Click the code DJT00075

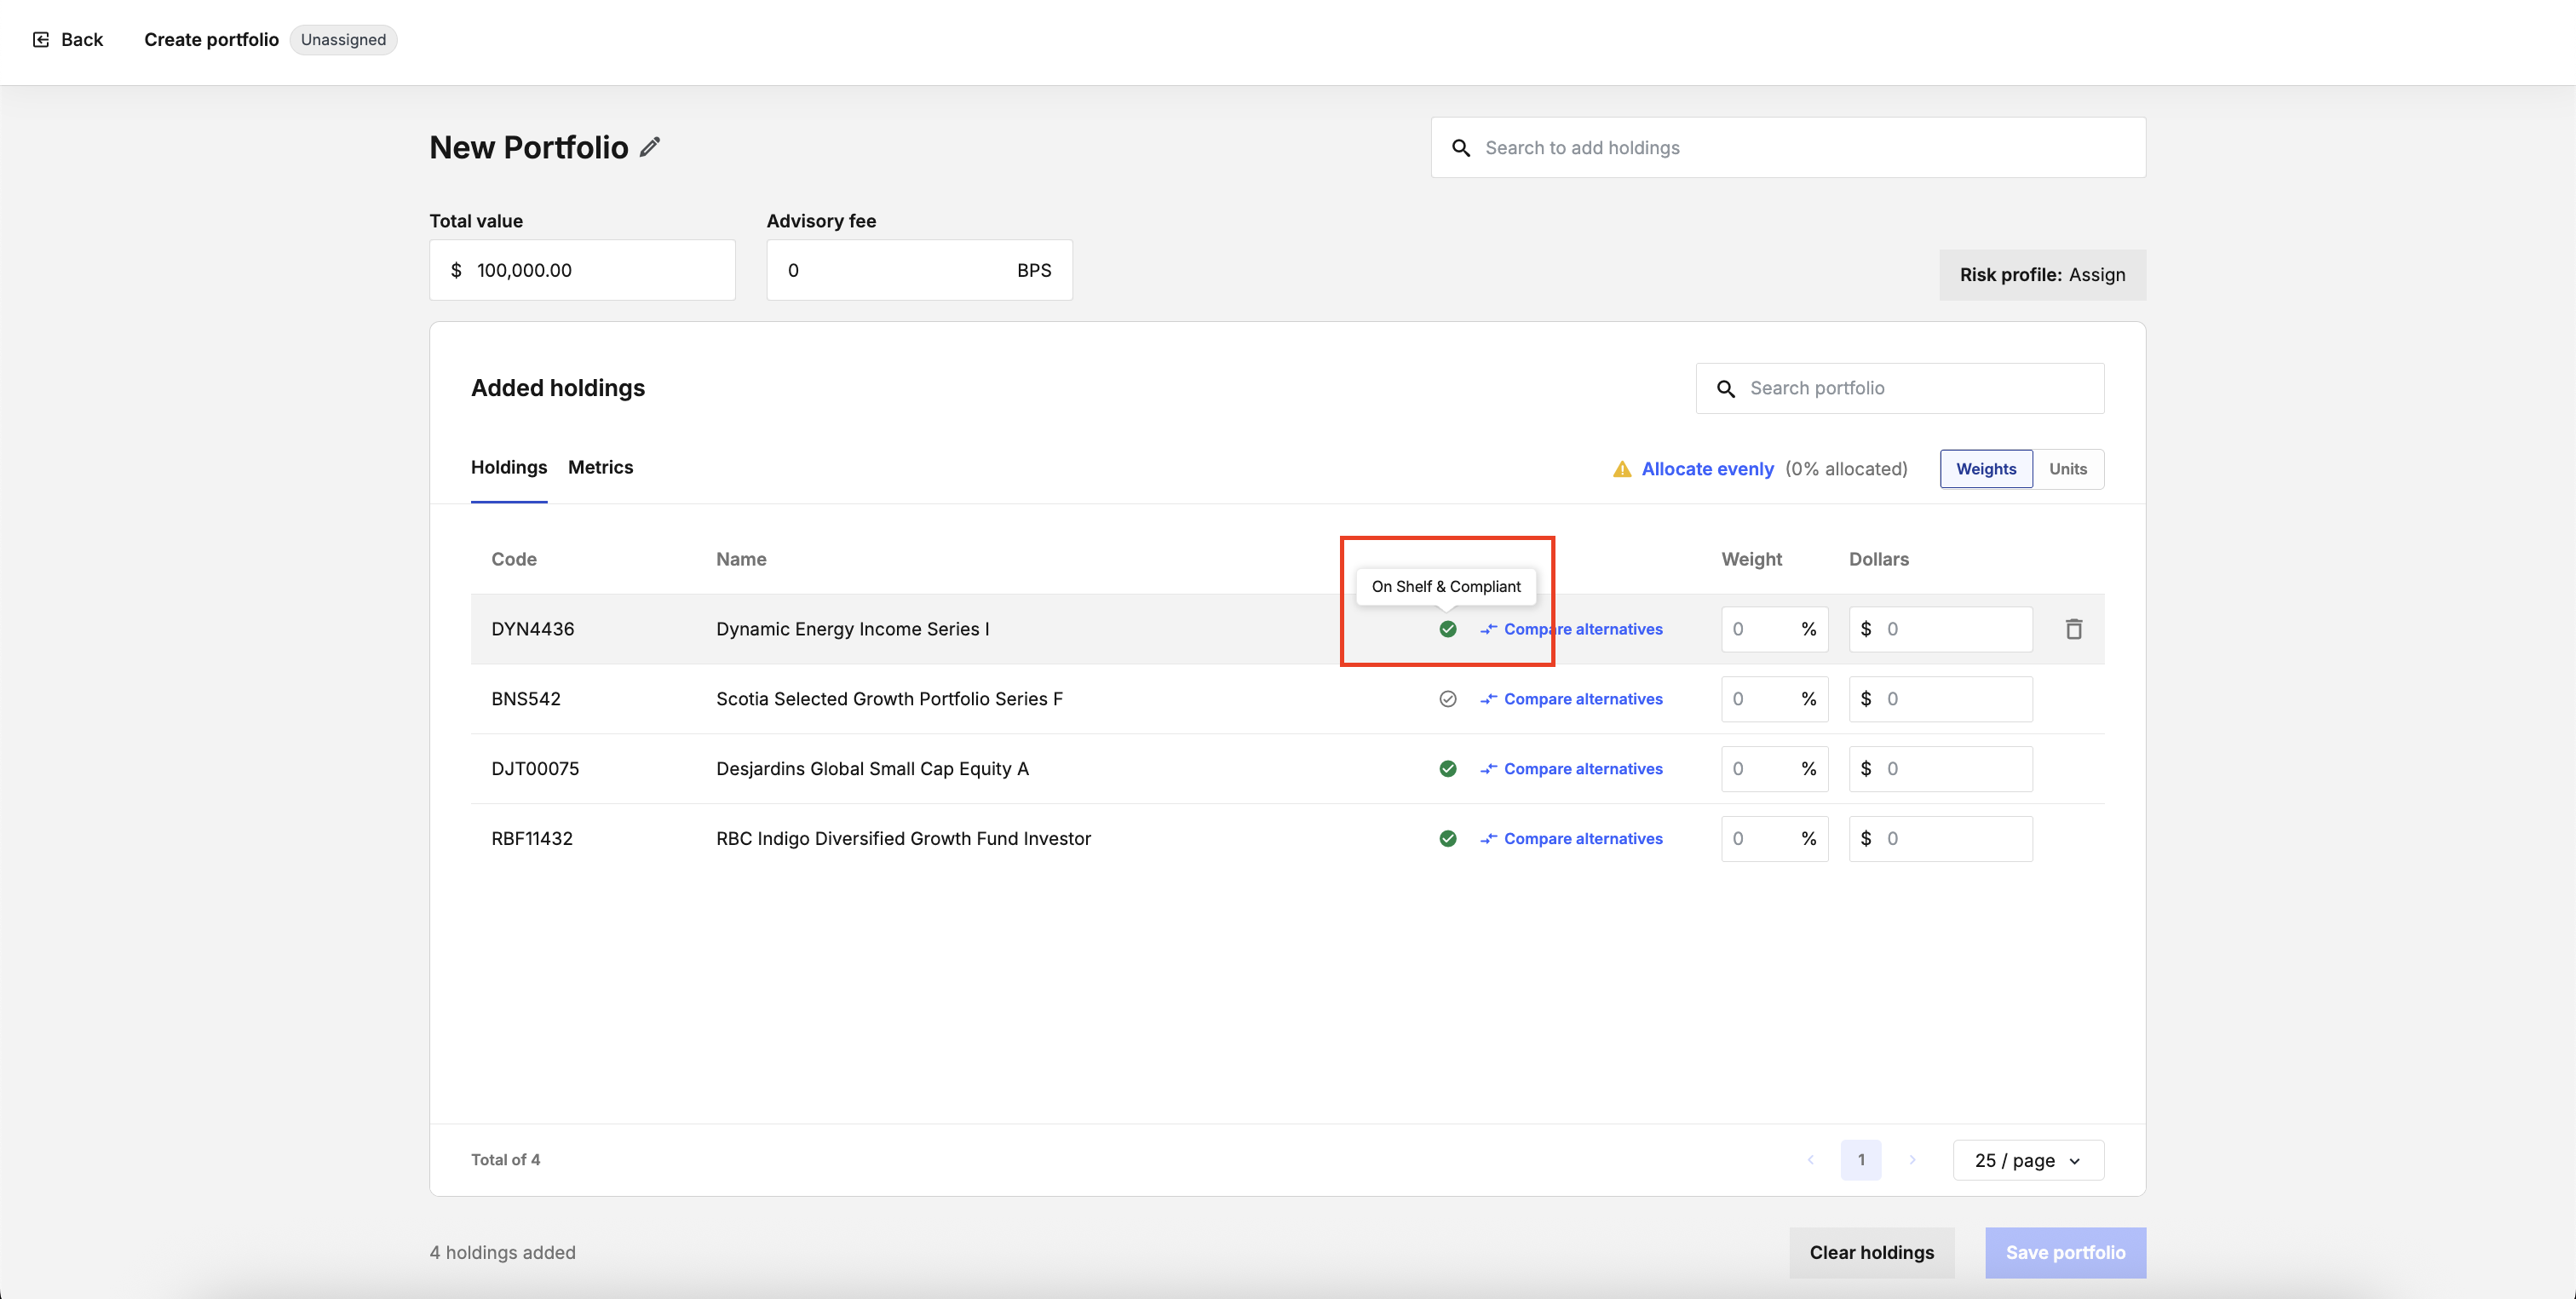(x=535, y=769)
